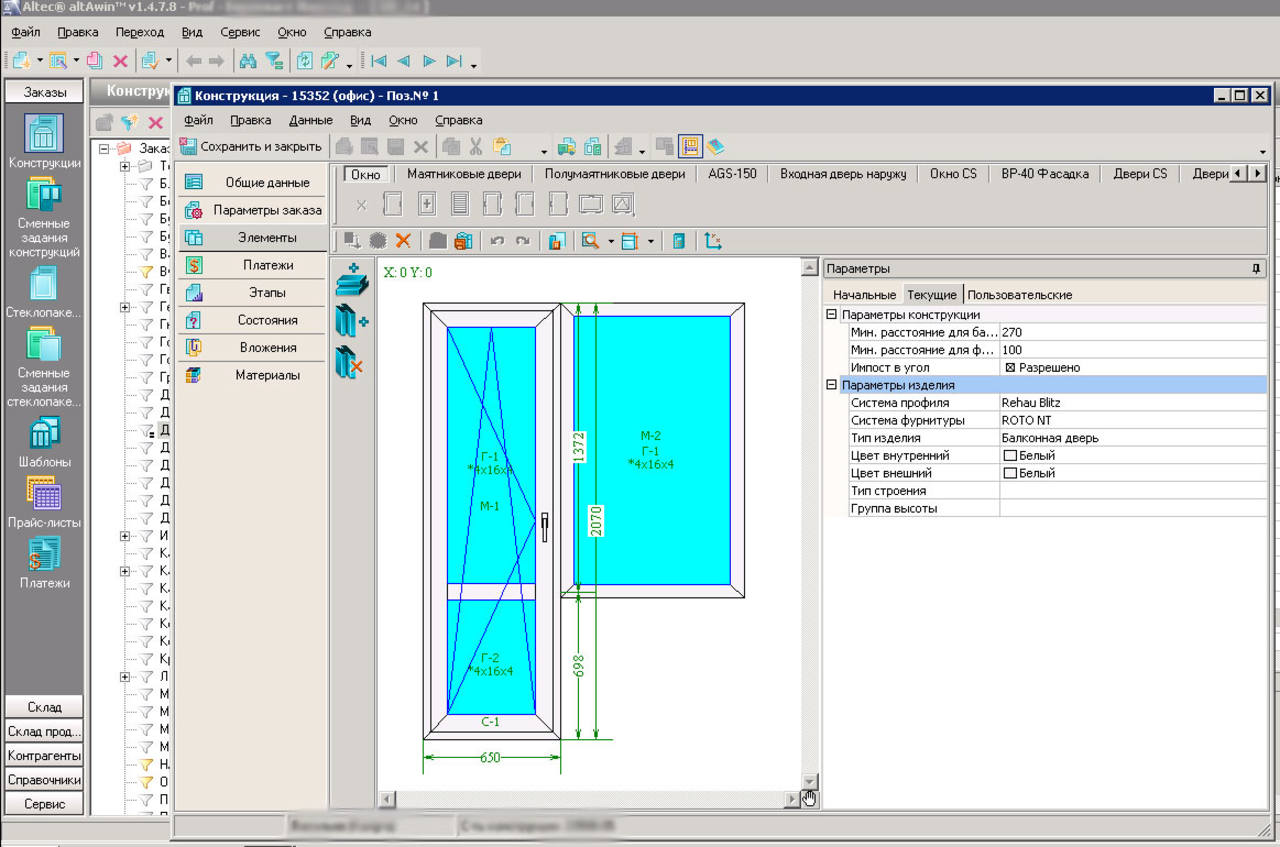This screenshot has height=847, width=1280.
Task: Toggle the Импост в угол Разрешено checkbox
Action: coord(1010,368)
